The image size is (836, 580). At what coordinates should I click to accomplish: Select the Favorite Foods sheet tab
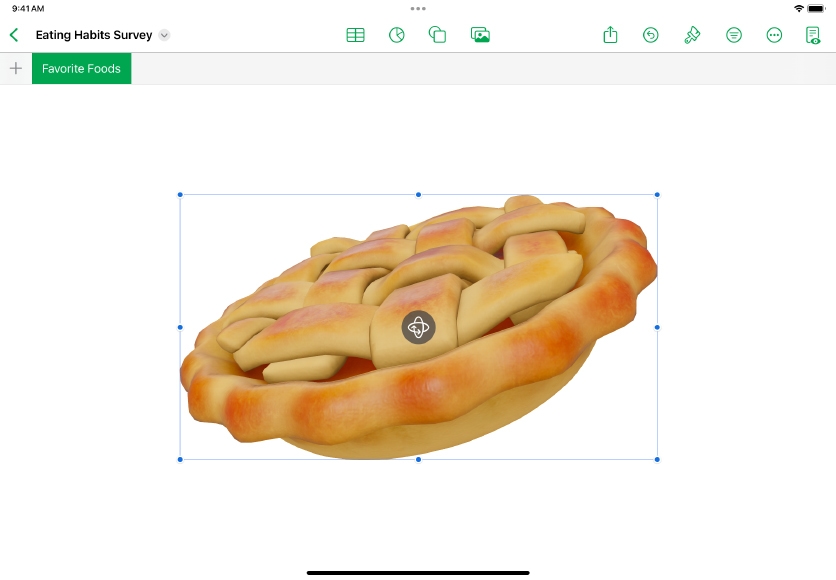point(81,69)
